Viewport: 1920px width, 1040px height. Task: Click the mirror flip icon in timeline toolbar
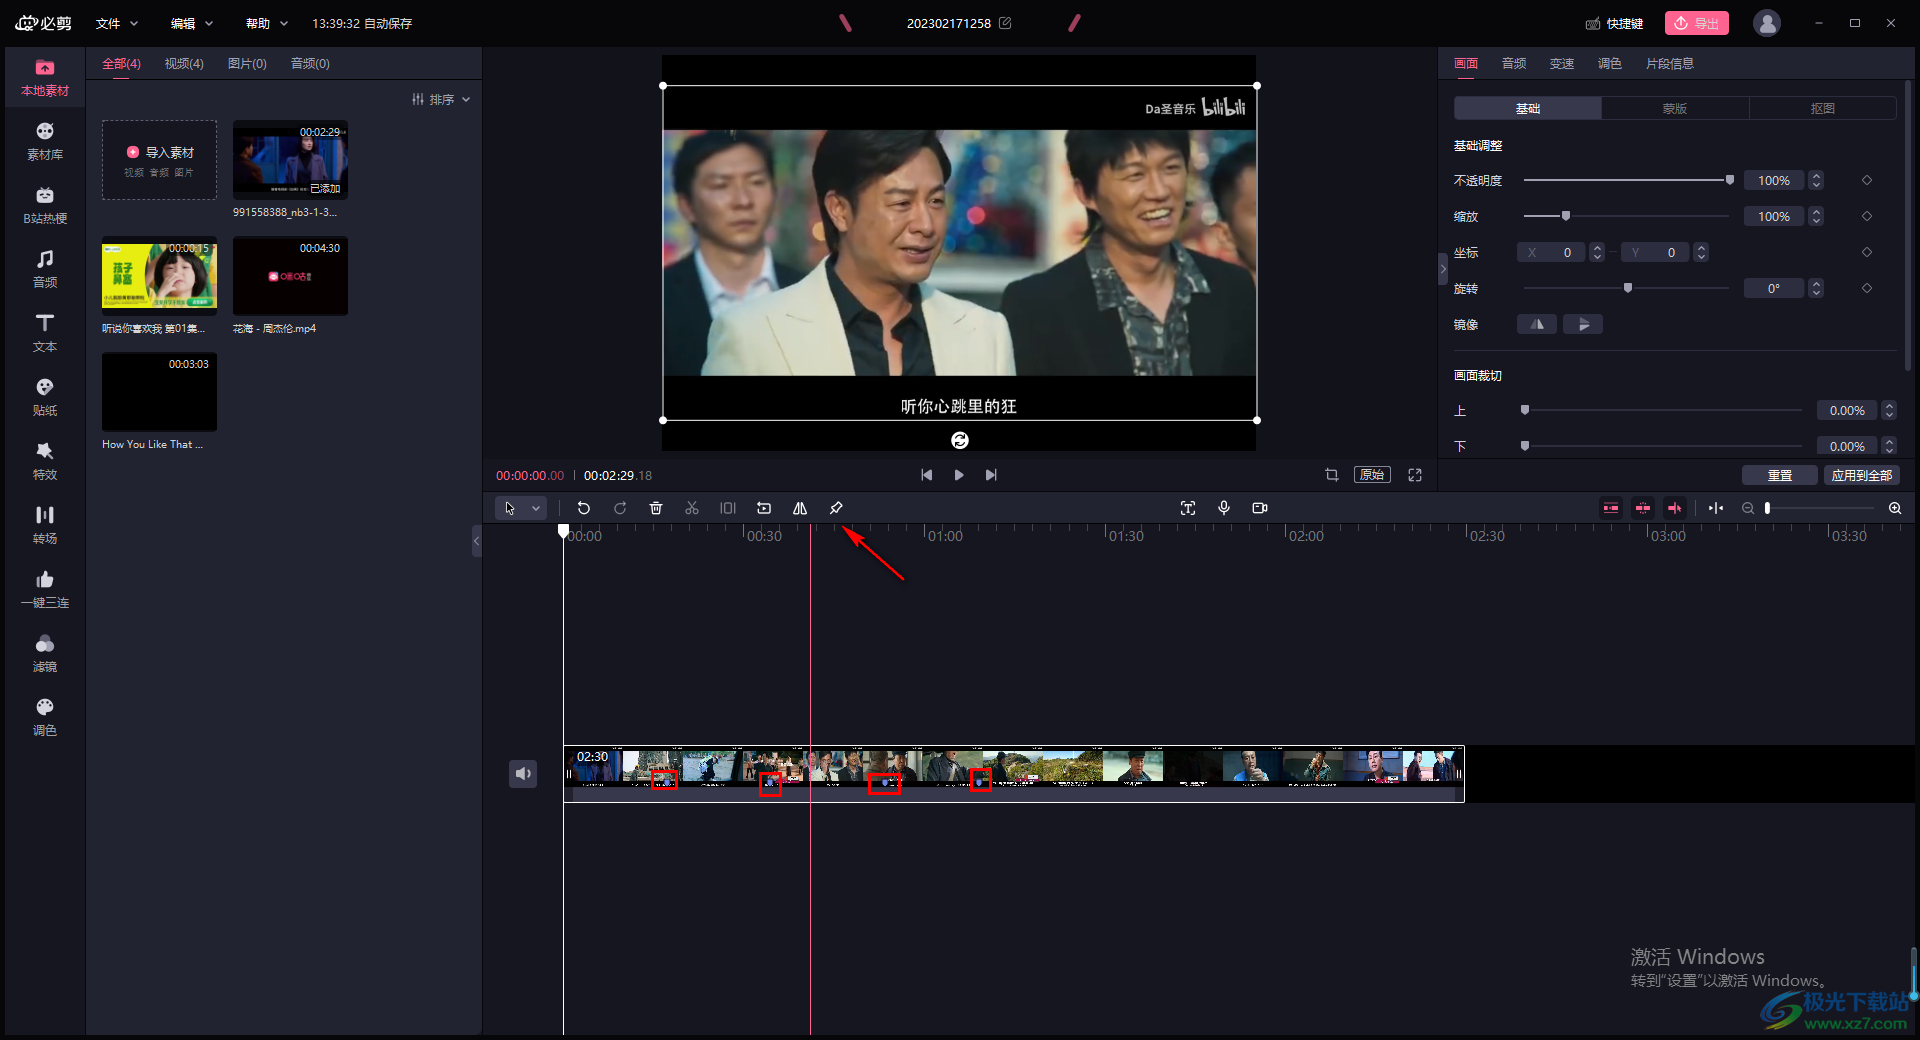coord(800,508)
